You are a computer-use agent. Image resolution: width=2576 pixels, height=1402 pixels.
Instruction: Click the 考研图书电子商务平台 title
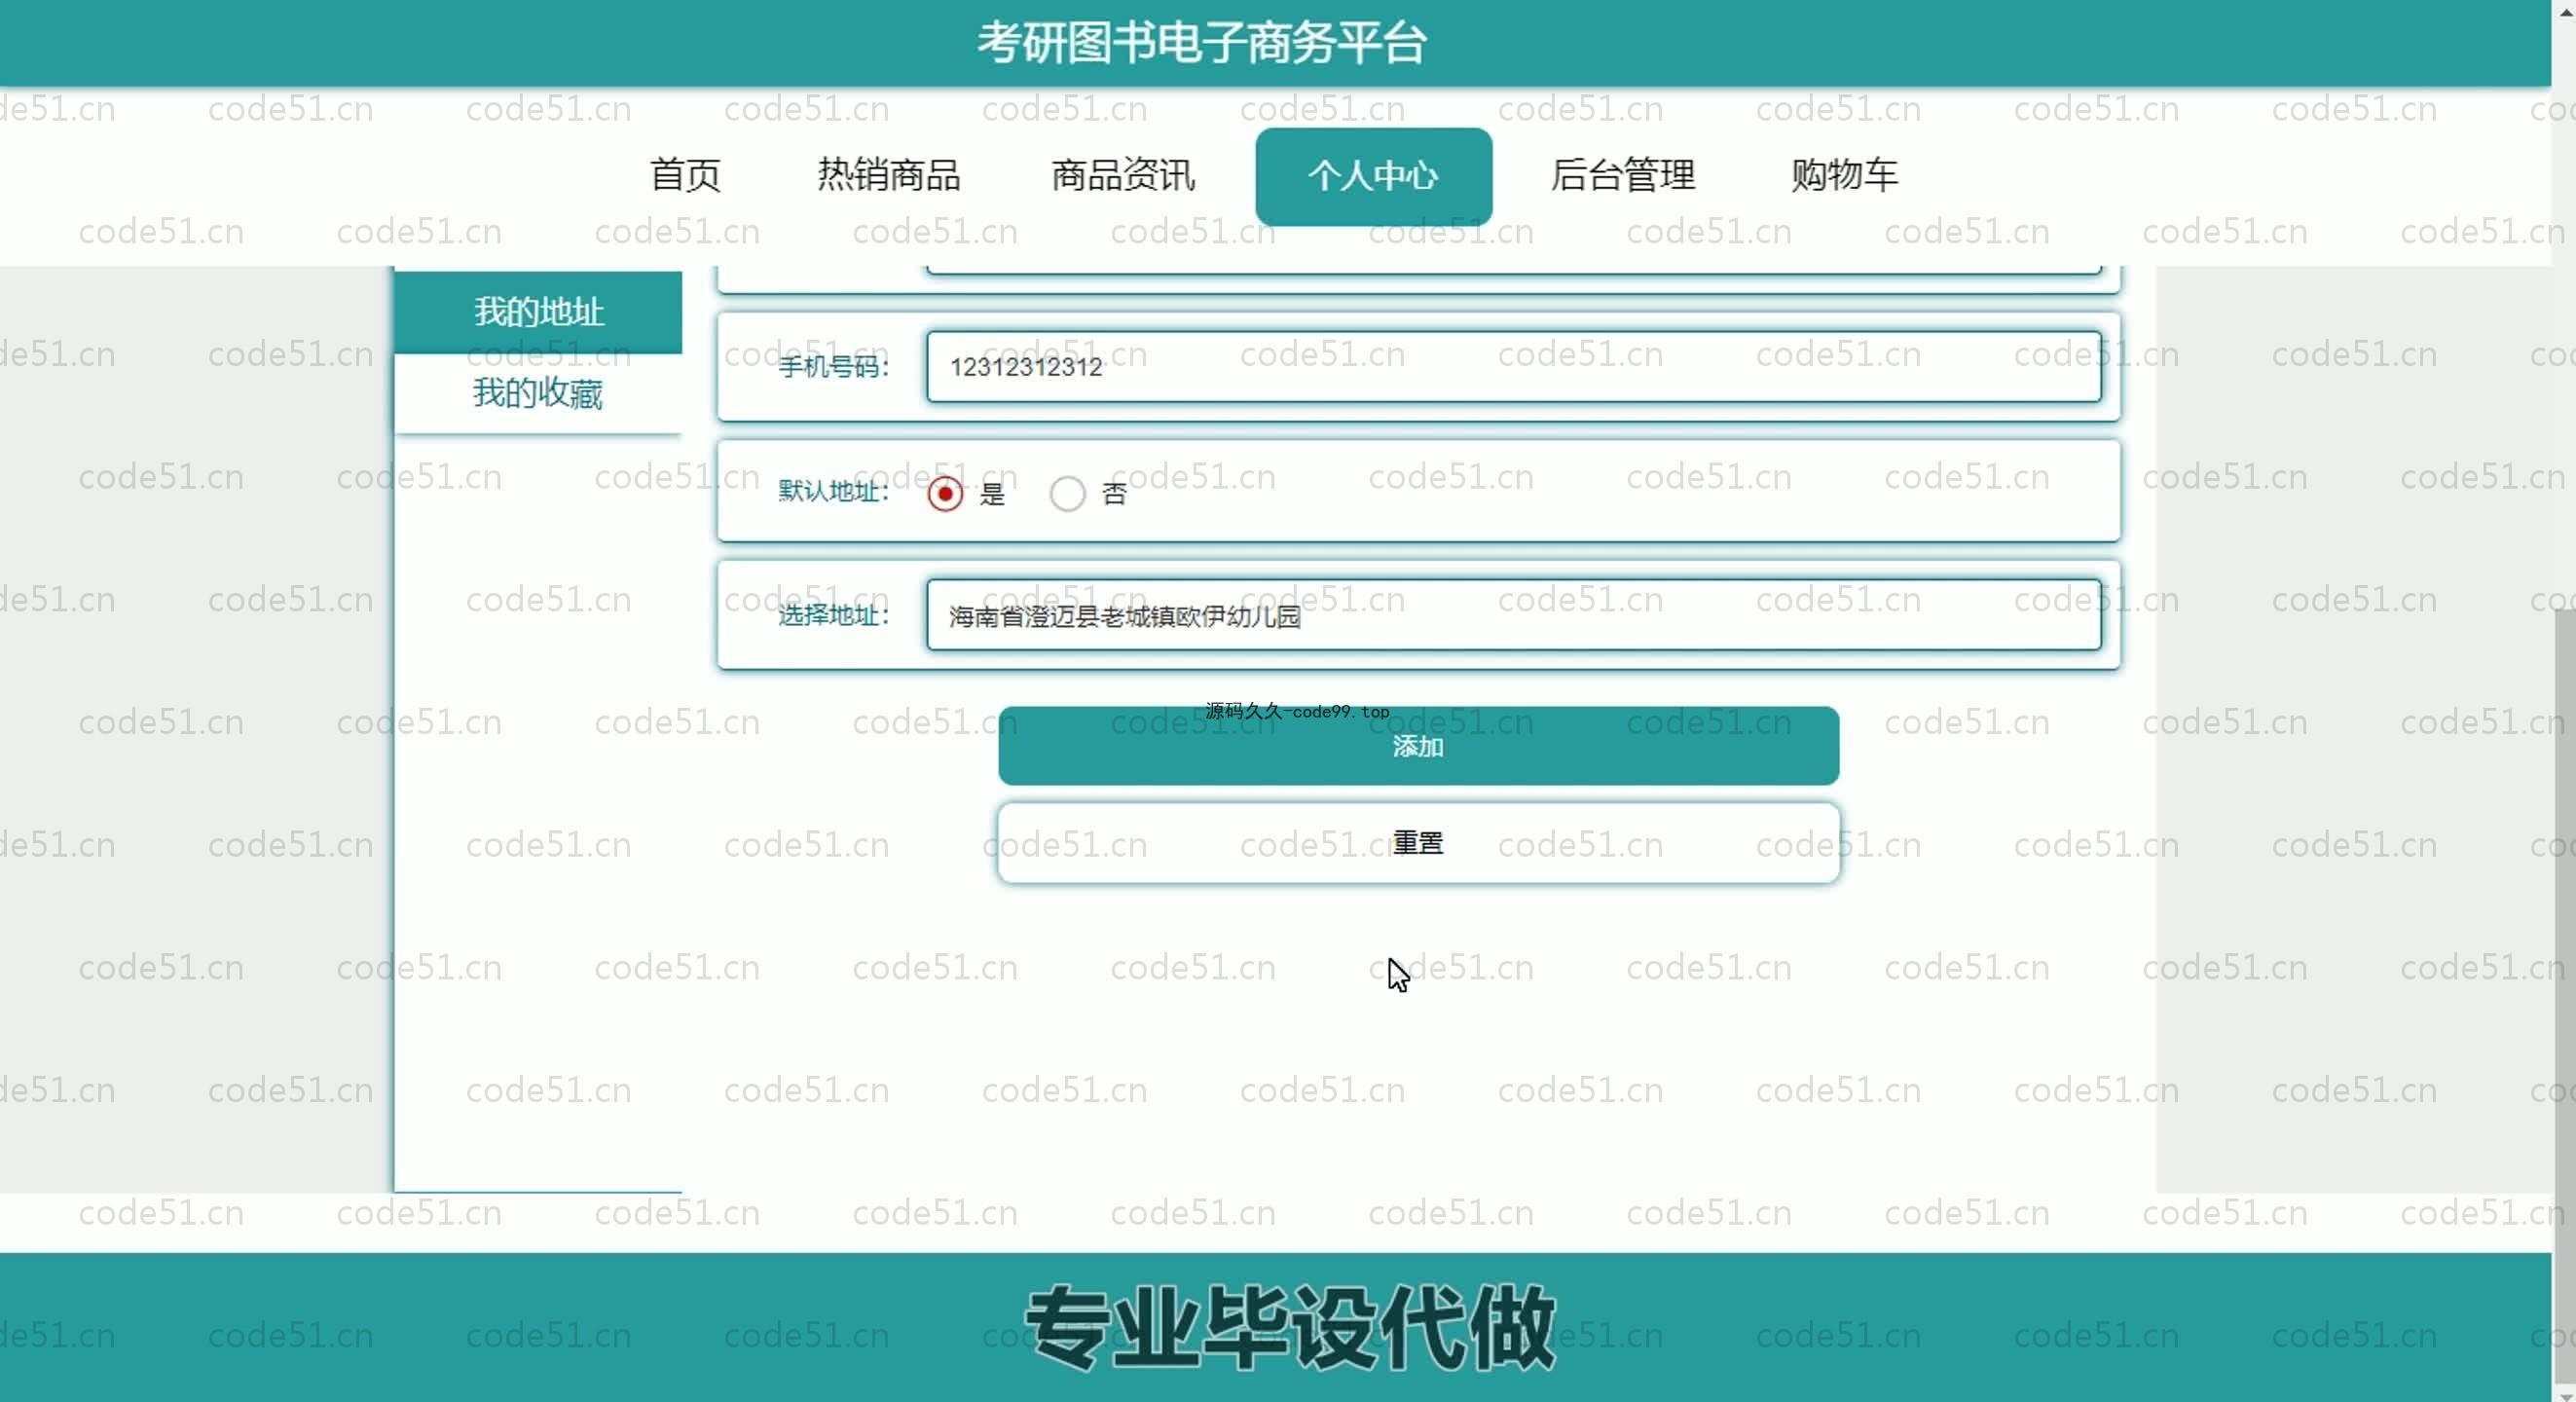click(x=1201, y=43)
